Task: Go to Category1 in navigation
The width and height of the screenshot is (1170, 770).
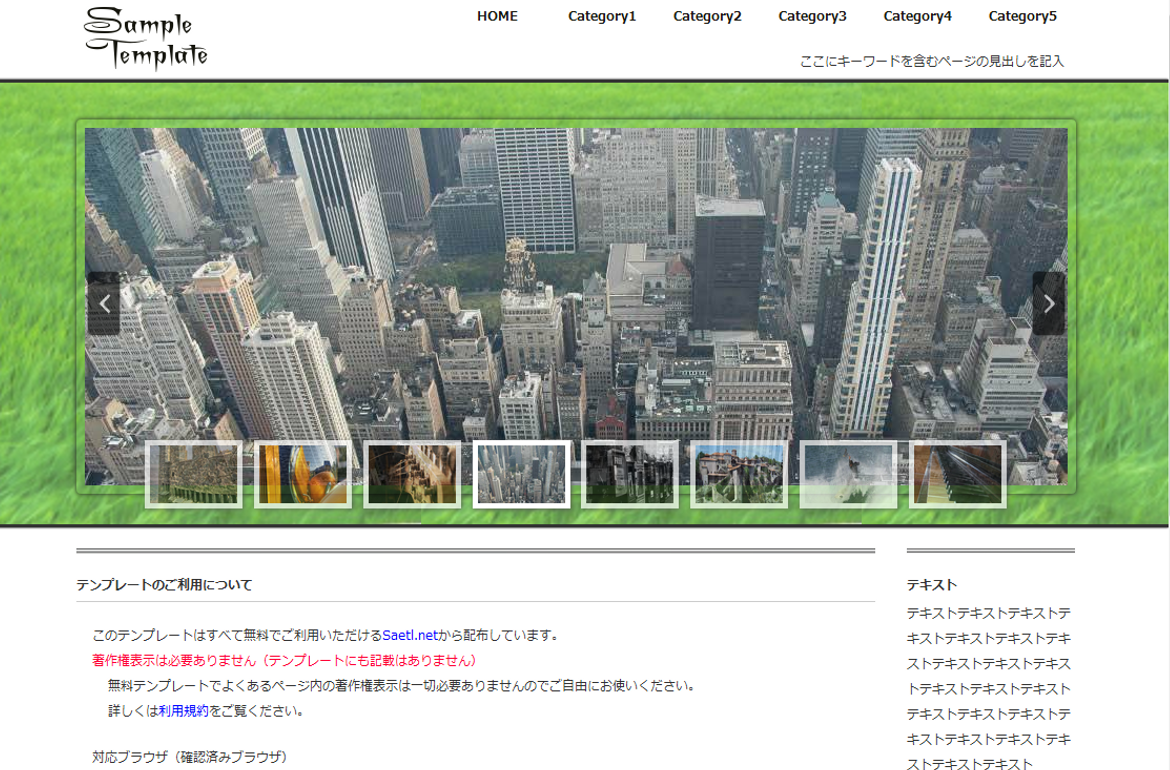Action: (602, 16)
